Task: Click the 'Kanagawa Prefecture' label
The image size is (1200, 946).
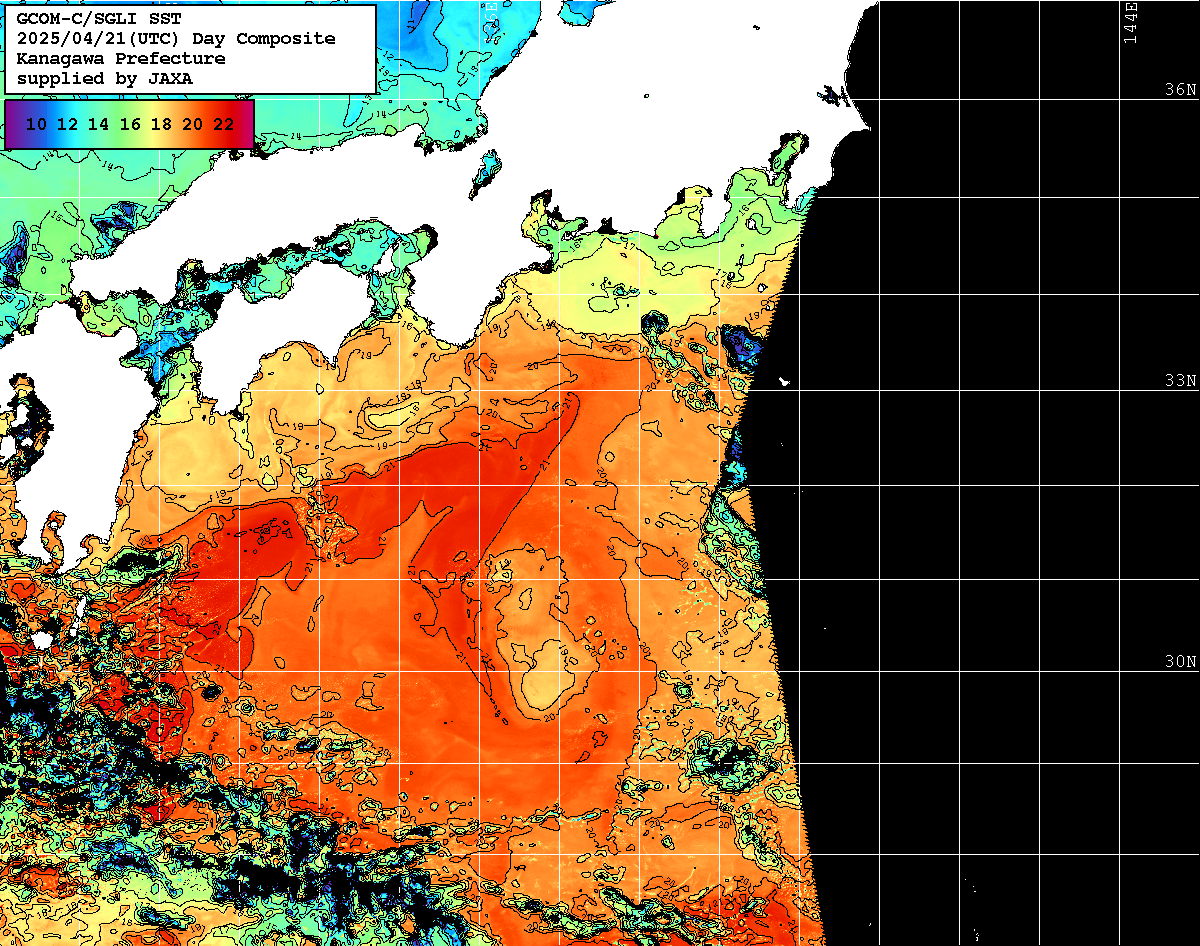Action: pos(121,59)
